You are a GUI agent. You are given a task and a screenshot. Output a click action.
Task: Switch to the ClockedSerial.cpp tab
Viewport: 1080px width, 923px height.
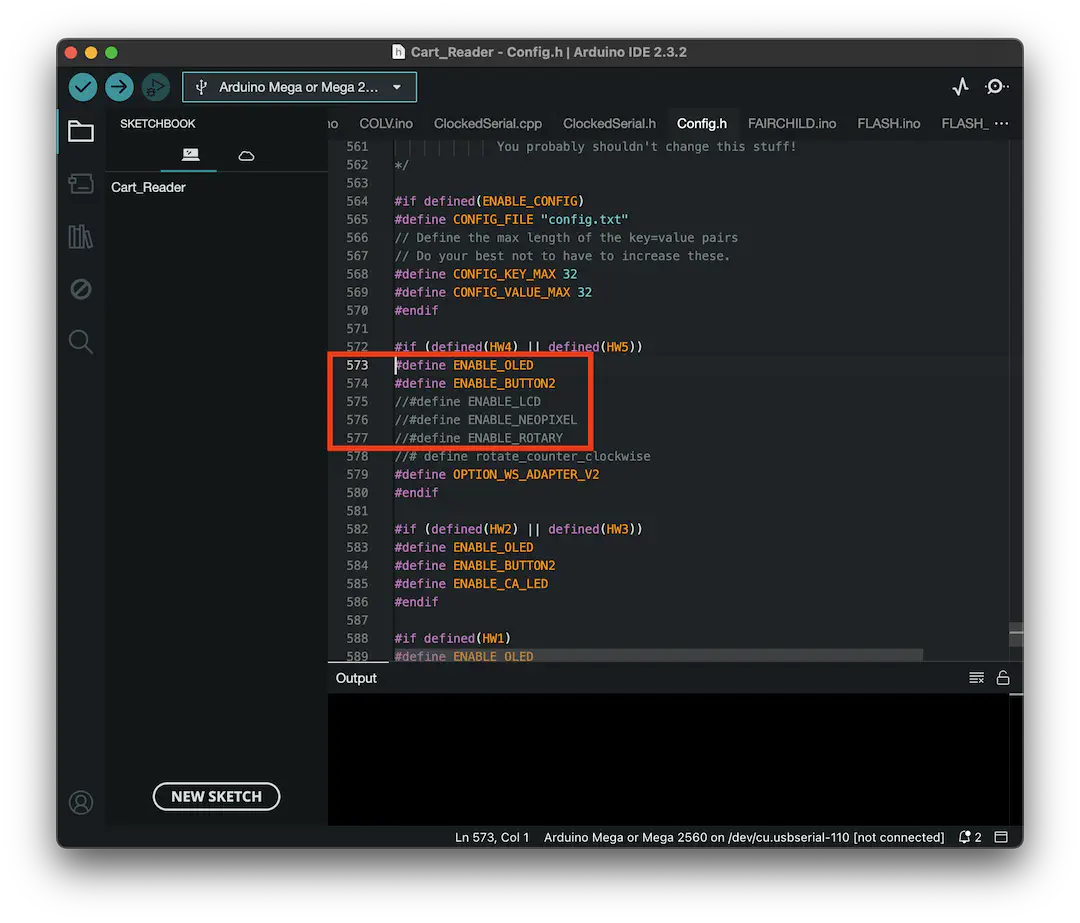pos(487,123)
